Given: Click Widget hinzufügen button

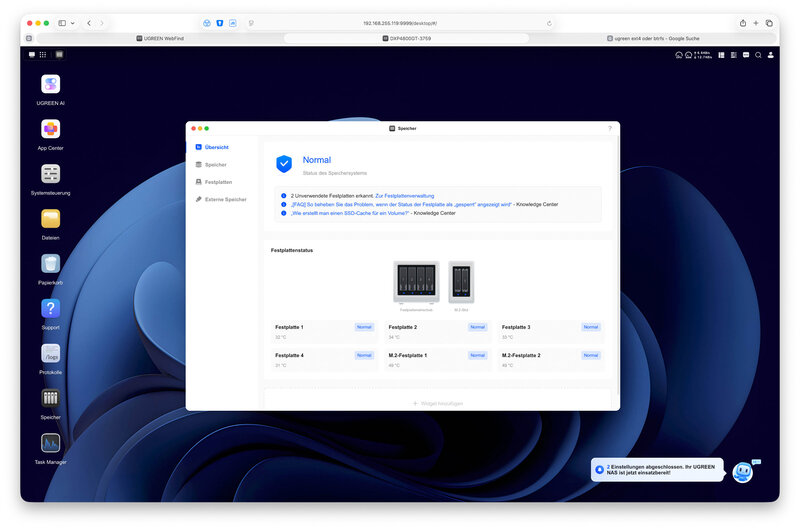Looking at the screenshot, I should click(x=438, y=404).
